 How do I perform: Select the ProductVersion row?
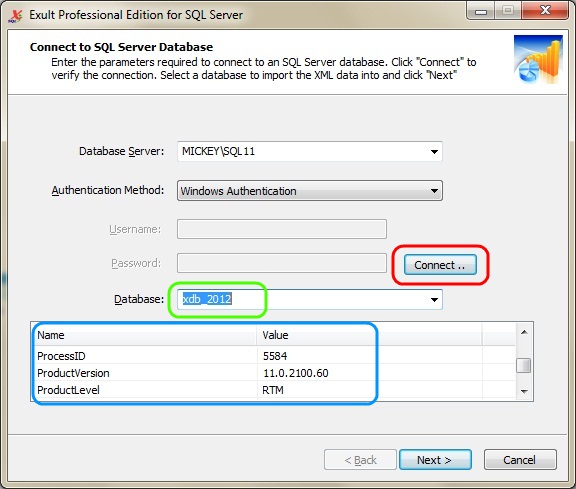274,373
